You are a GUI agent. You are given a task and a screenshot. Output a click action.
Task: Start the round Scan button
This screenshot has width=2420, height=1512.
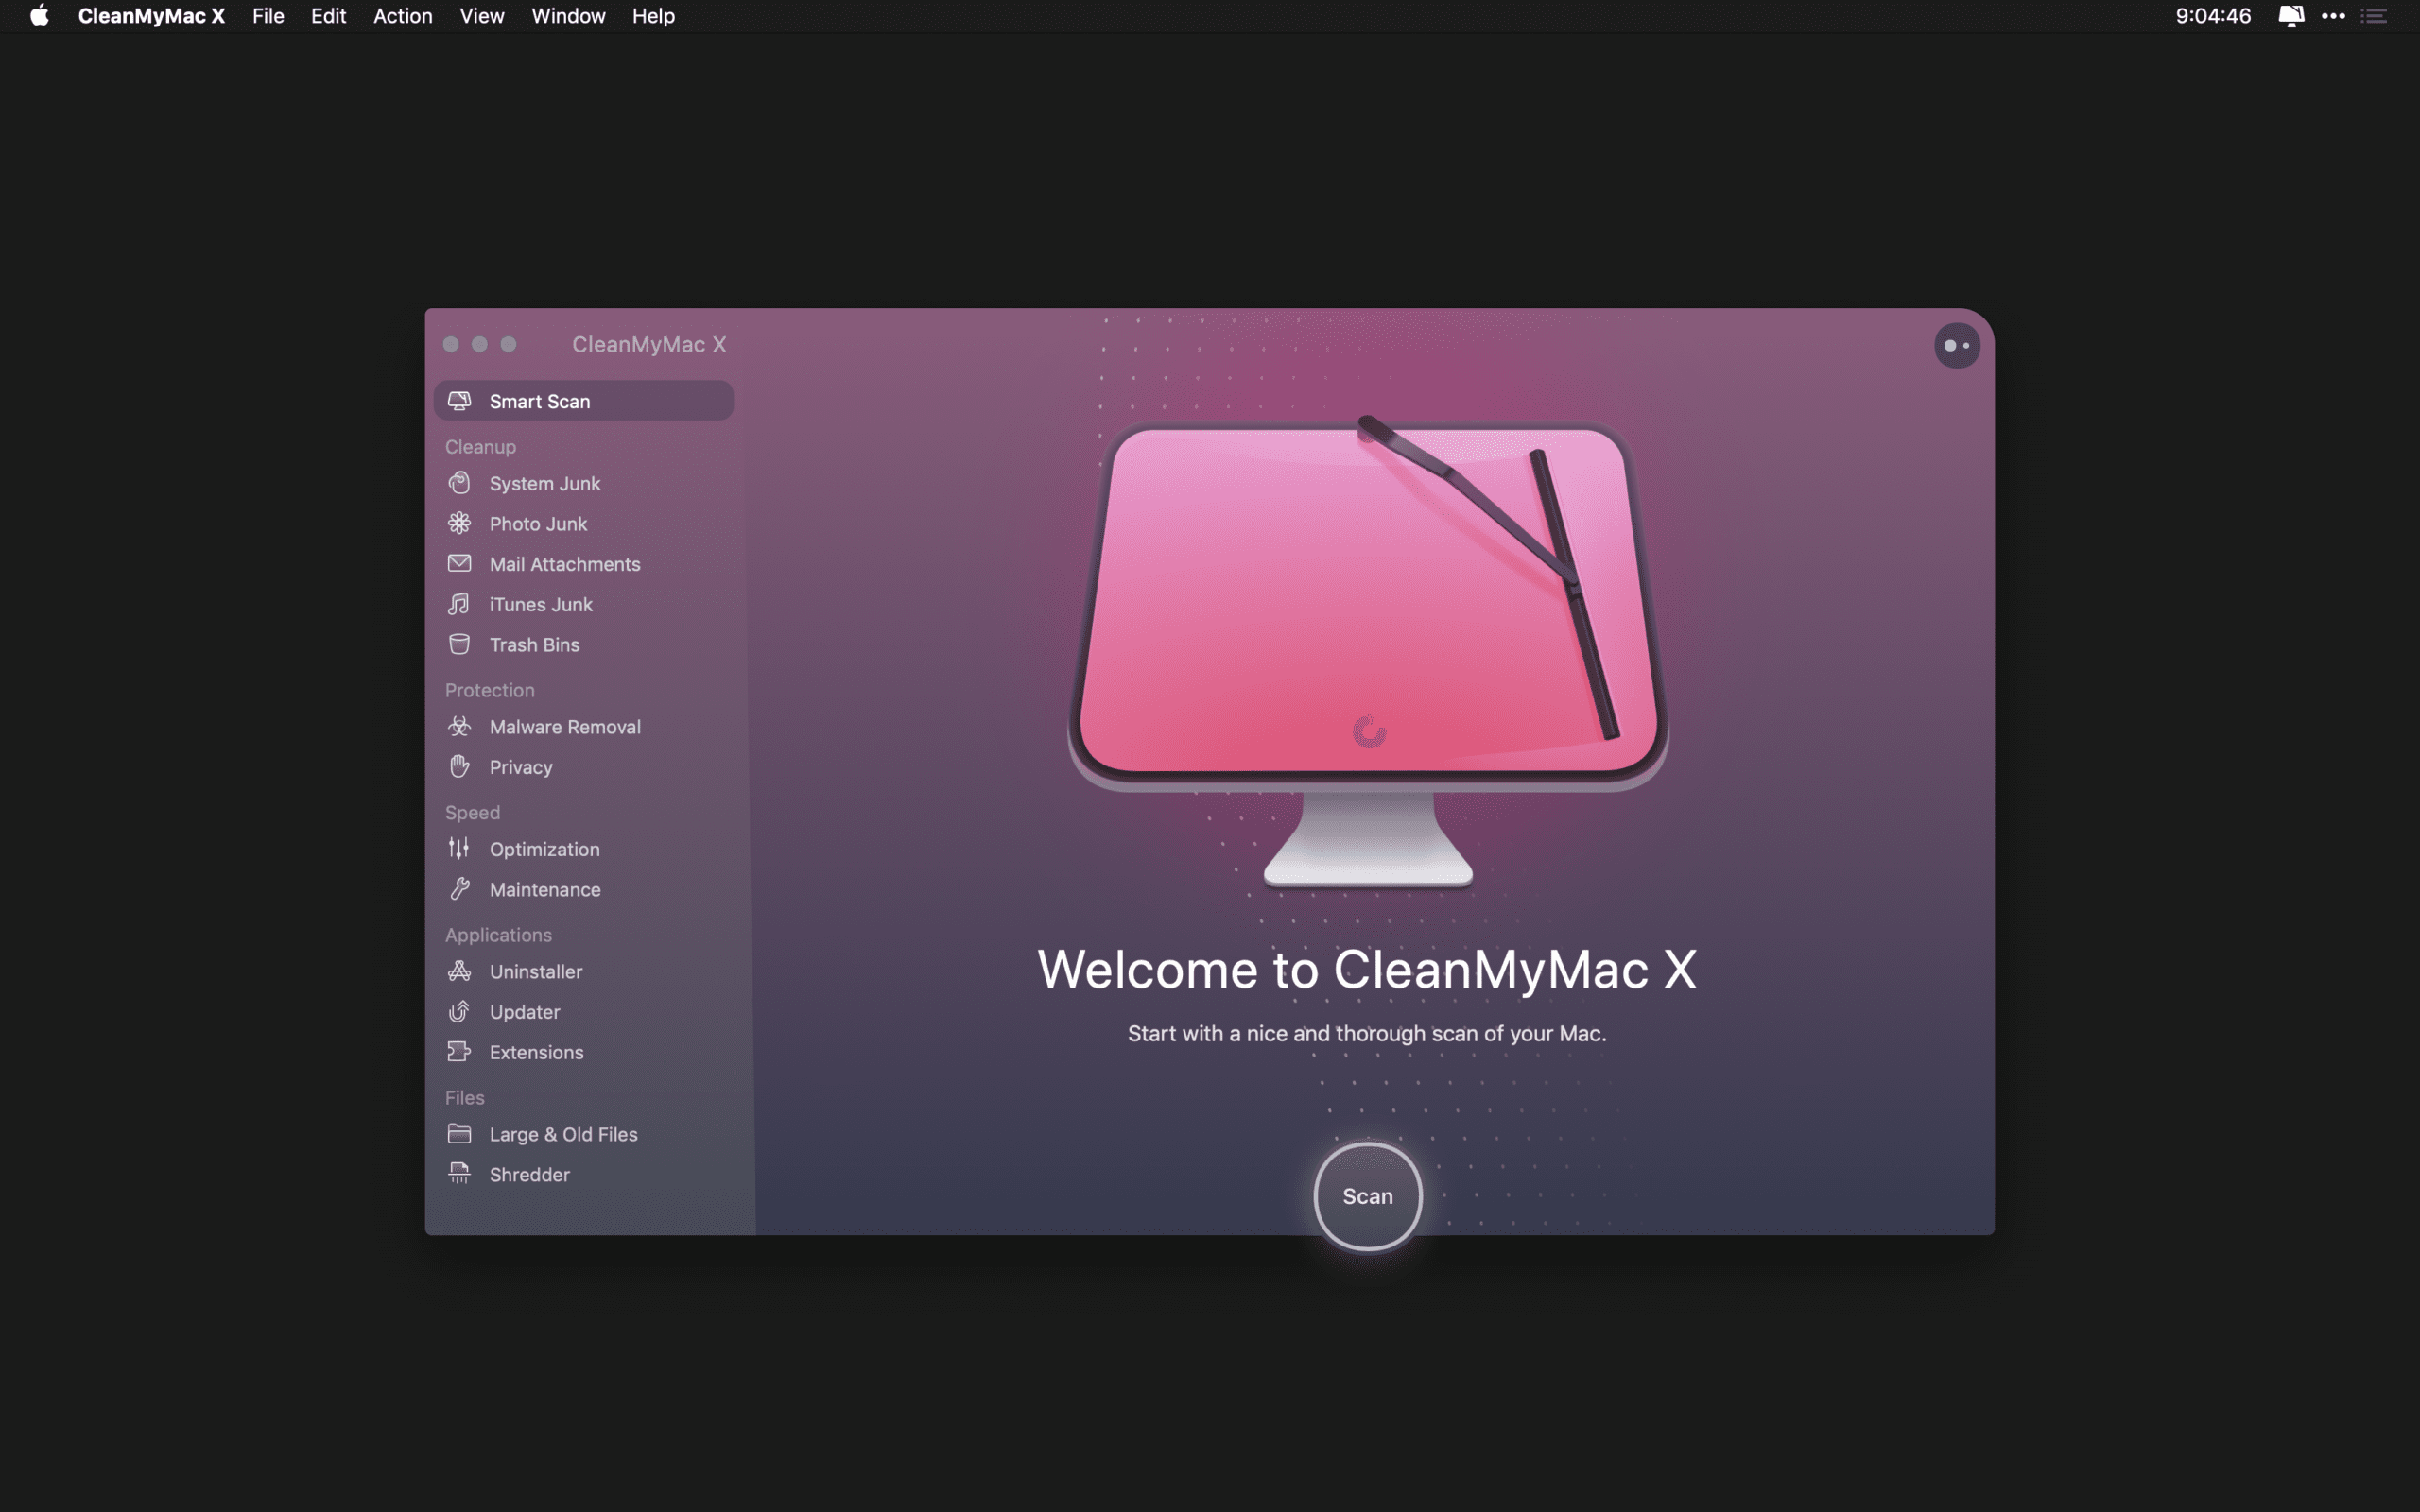point(1367,1196)
